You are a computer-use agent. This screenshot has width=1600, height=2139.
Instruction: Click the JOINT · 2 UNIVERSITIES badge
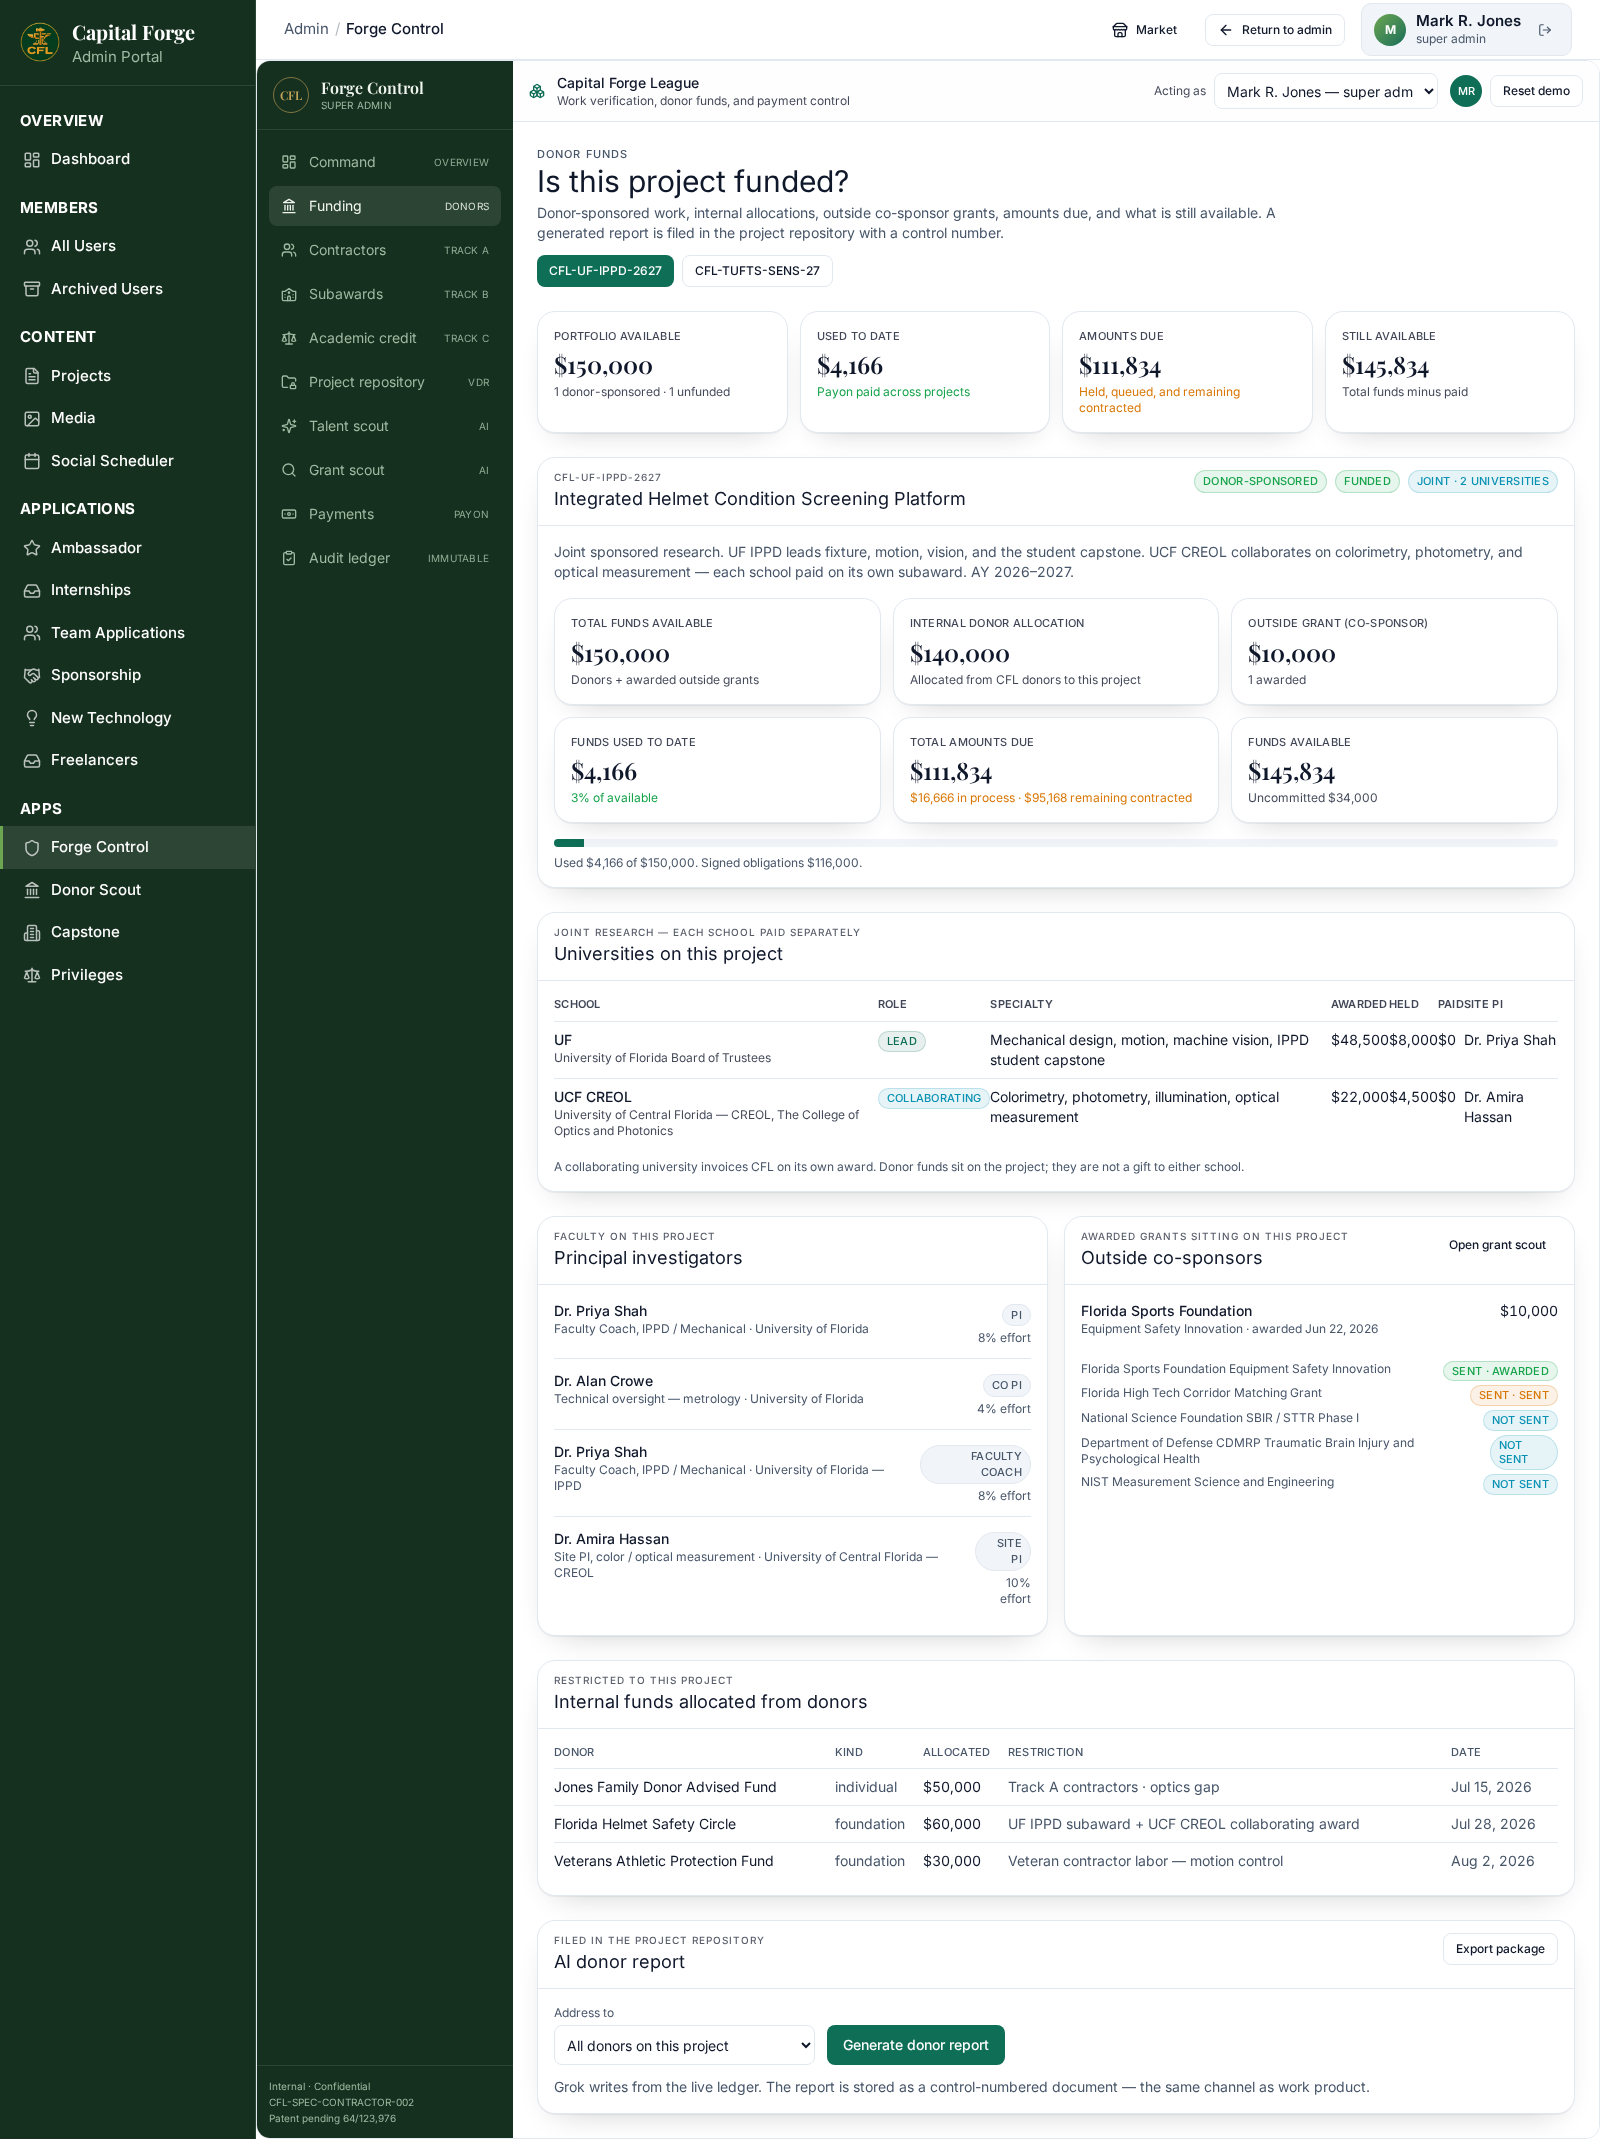pos(1483,481)
